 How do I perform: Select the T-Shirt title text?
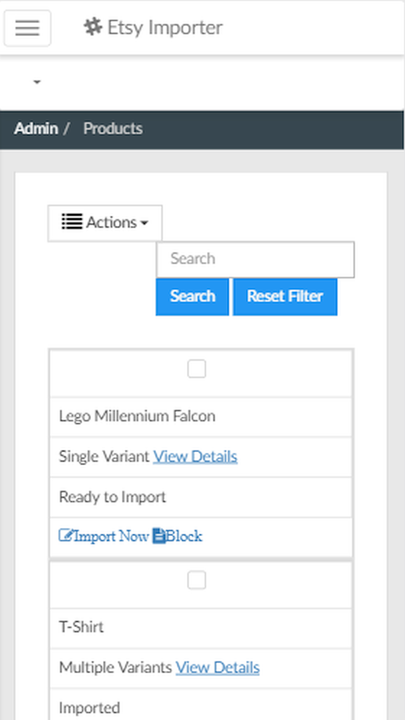coord(81,627)
